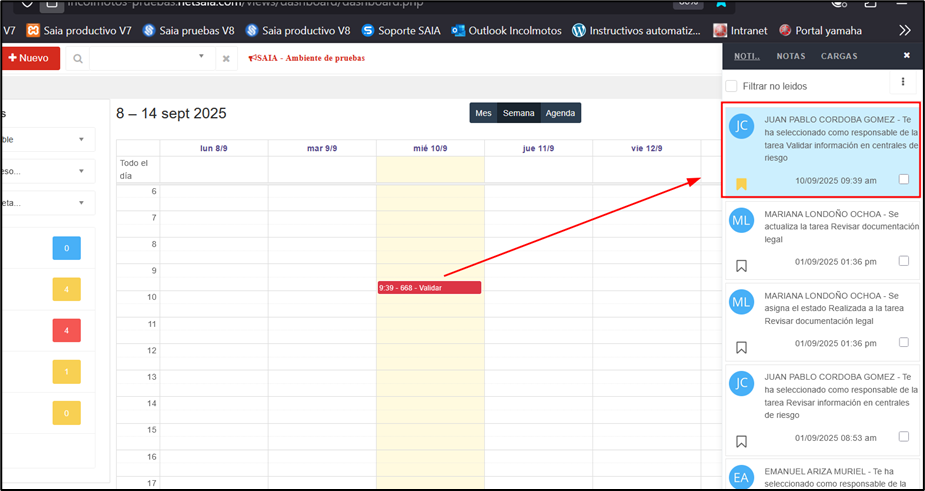Tick the checkbox on the 08:53 am notification
The image size is (925, 491).
click(x=904, y=437)
